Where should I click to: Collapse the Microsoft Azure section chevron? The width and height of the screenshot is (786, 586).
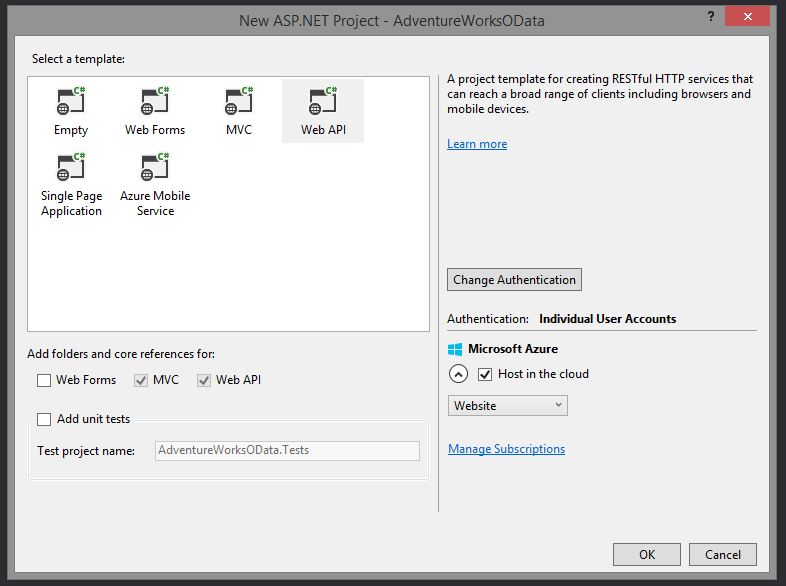pyautogui.click(x=458, y=374)
